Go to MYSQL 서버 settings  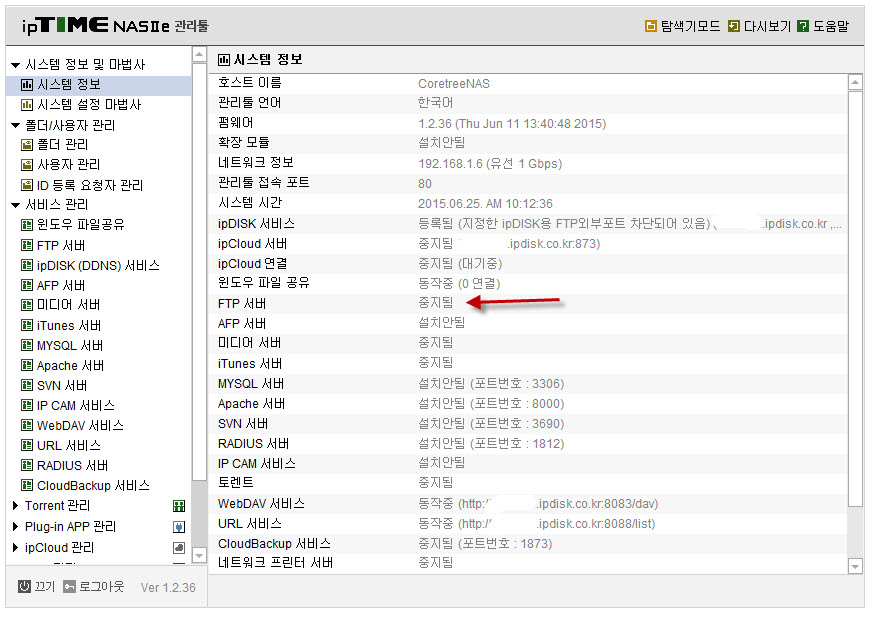(x=70, y=346)
